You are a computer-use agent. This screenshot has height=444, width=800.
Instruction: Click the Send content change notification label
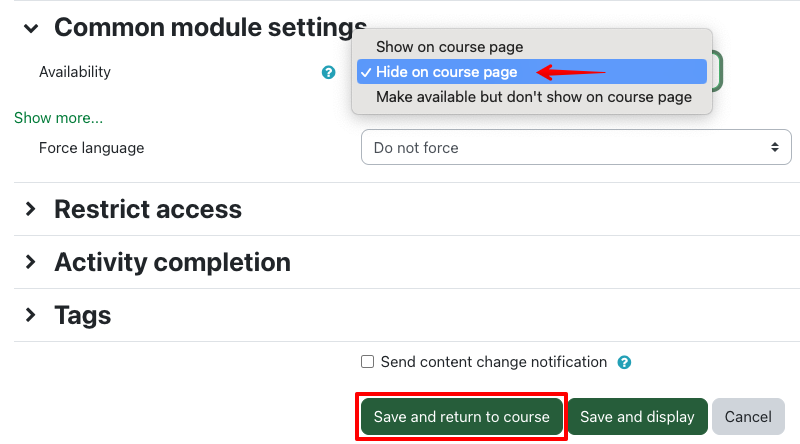coord(494,362)
